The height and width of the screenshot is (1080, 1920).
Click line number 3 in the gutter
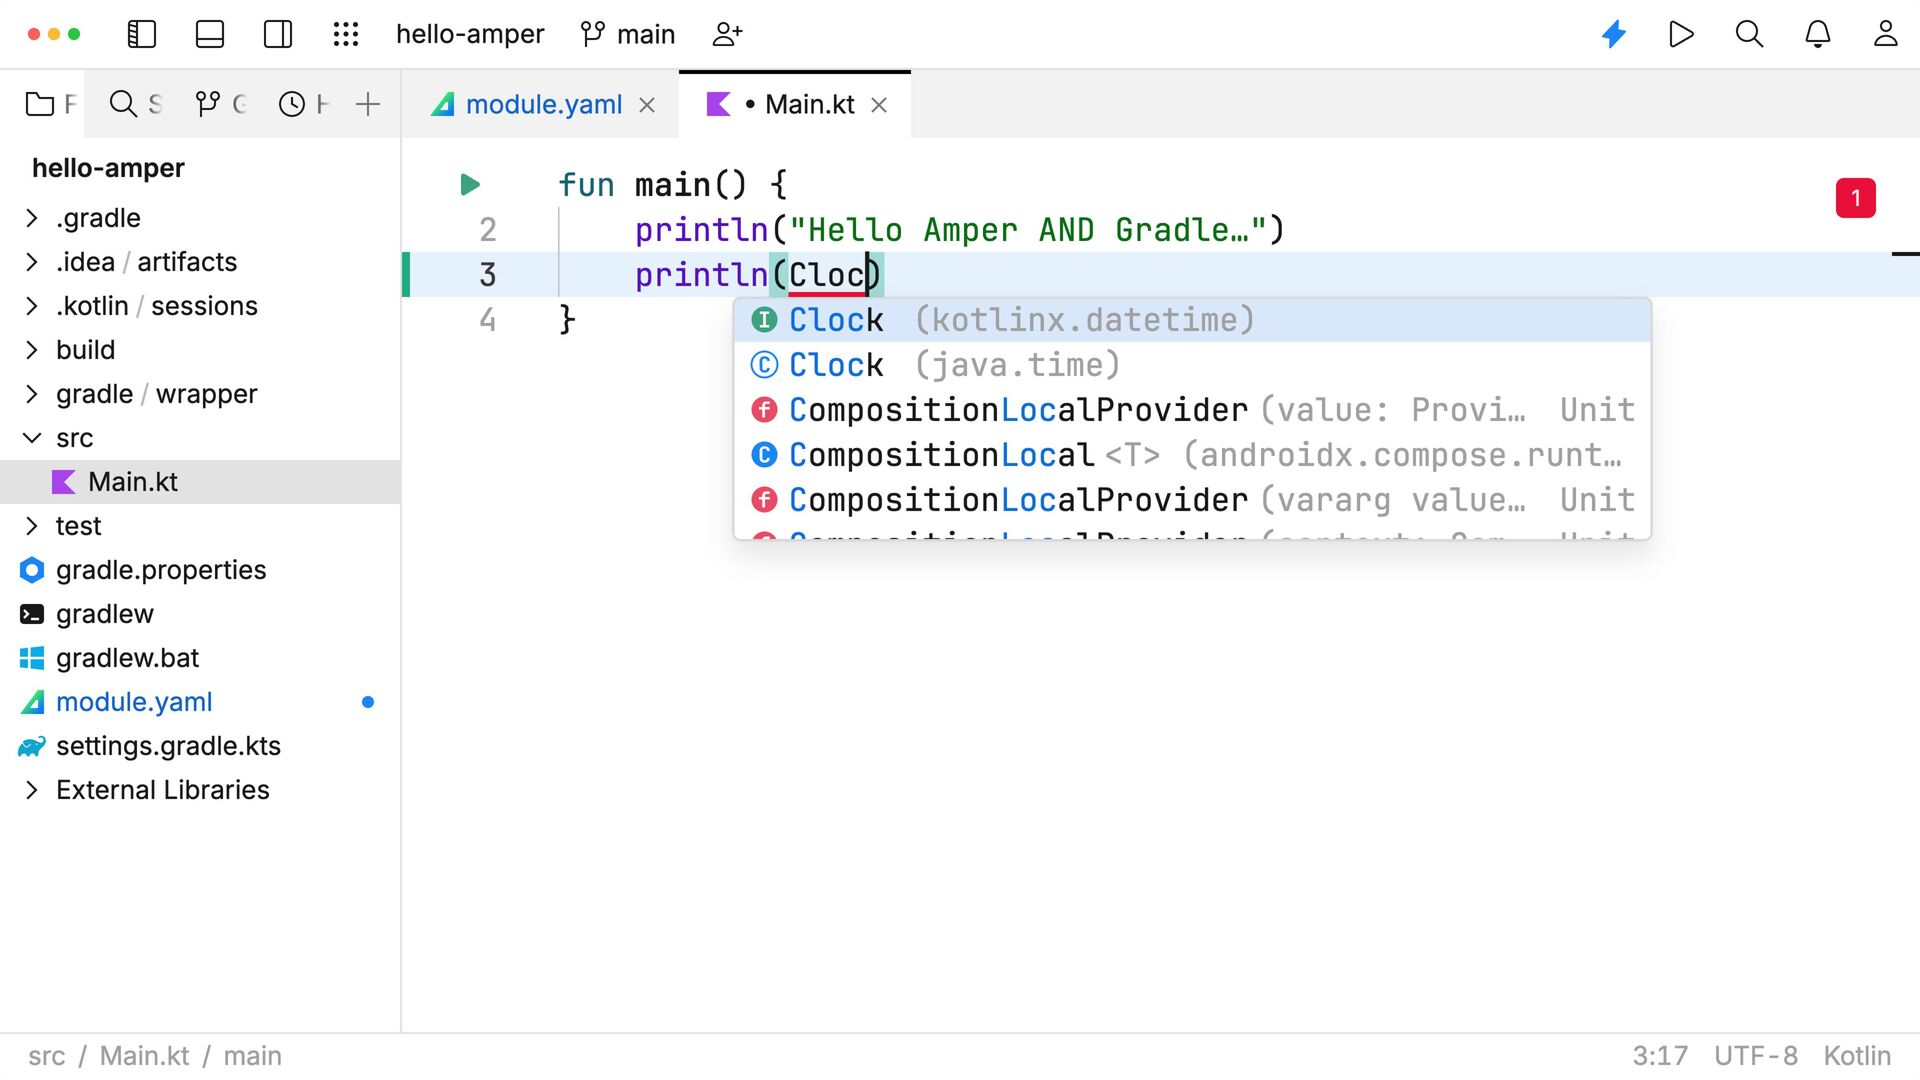(487, 275)
